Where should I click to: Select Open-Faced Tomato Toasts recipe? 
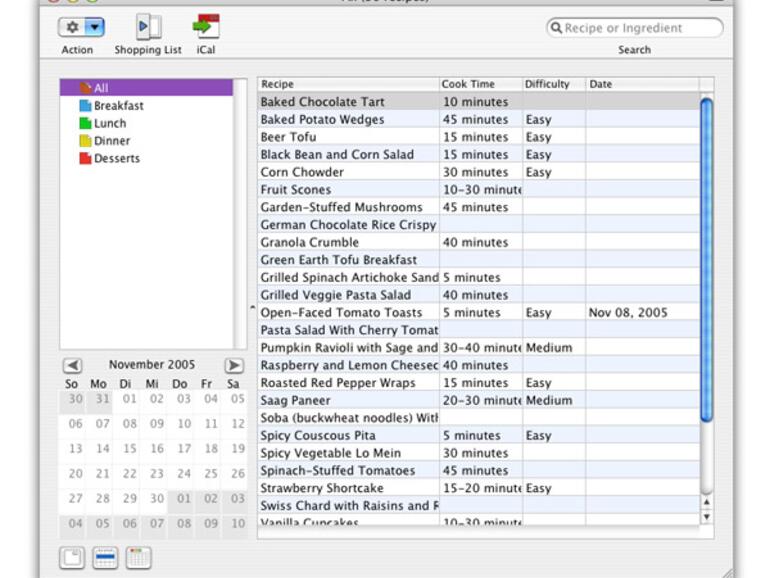(347, 313)
